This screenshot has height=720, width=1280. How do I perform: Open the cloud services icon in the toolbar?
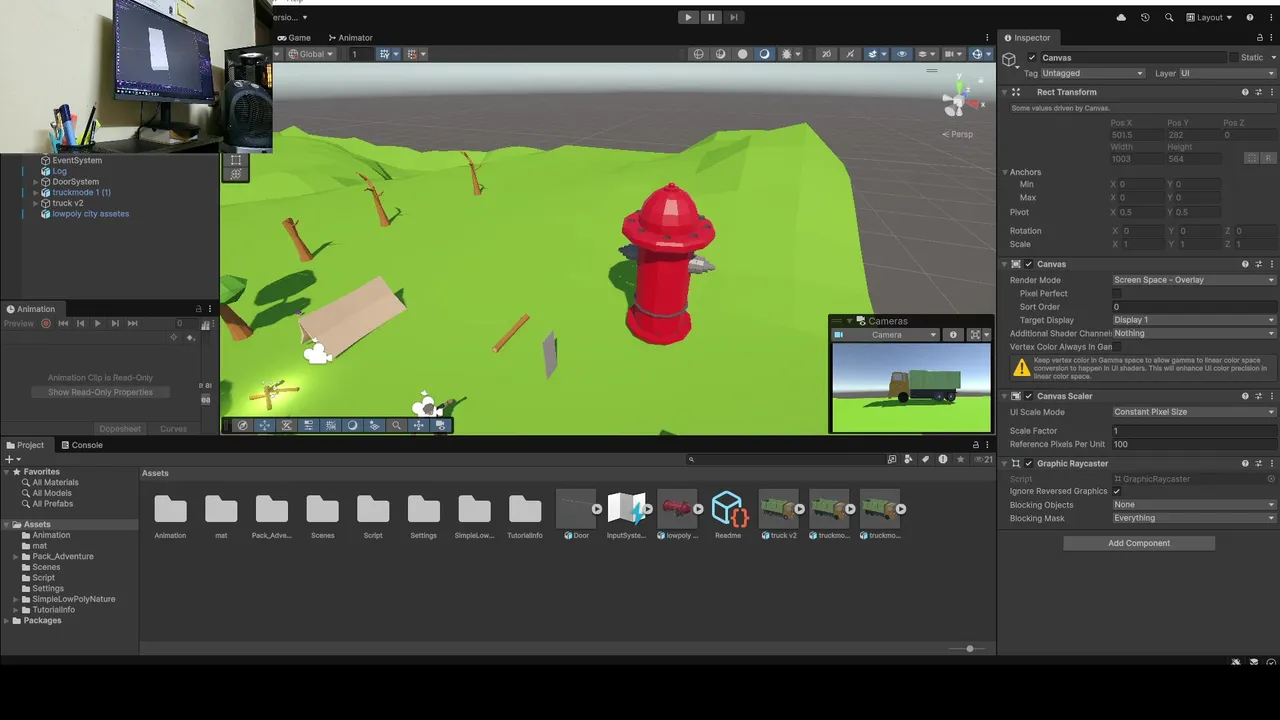1121,17
